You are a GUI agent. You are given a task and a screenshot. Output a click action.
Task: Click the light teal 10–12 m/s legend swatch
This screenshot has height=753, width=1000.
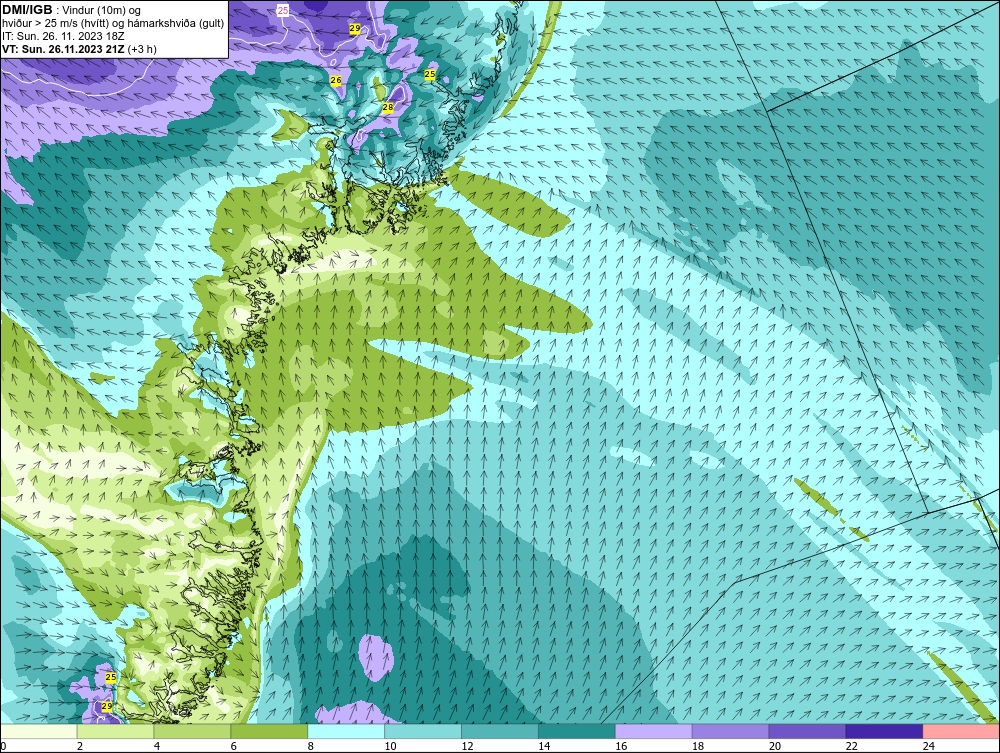(423, 731)
